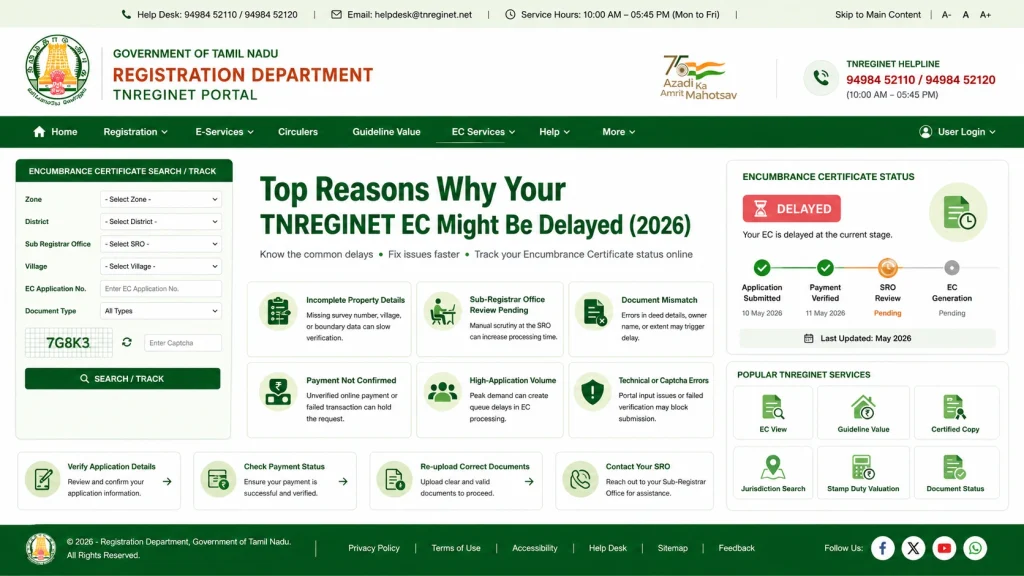The image size is (1024, 576).
Task: Click the Verify Application Details icon
Action: point(43,479)
